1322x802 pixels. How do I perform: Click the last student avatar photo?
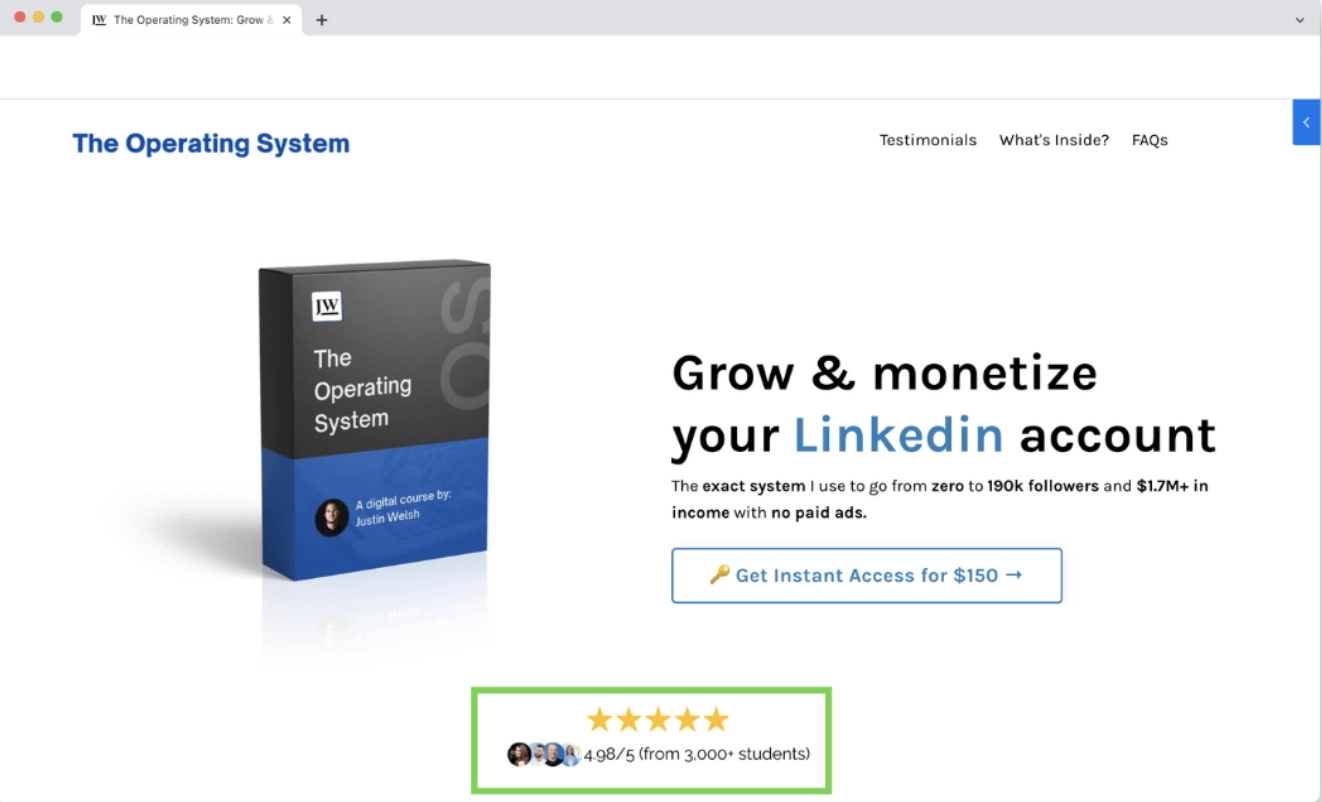tap(571, 755)
